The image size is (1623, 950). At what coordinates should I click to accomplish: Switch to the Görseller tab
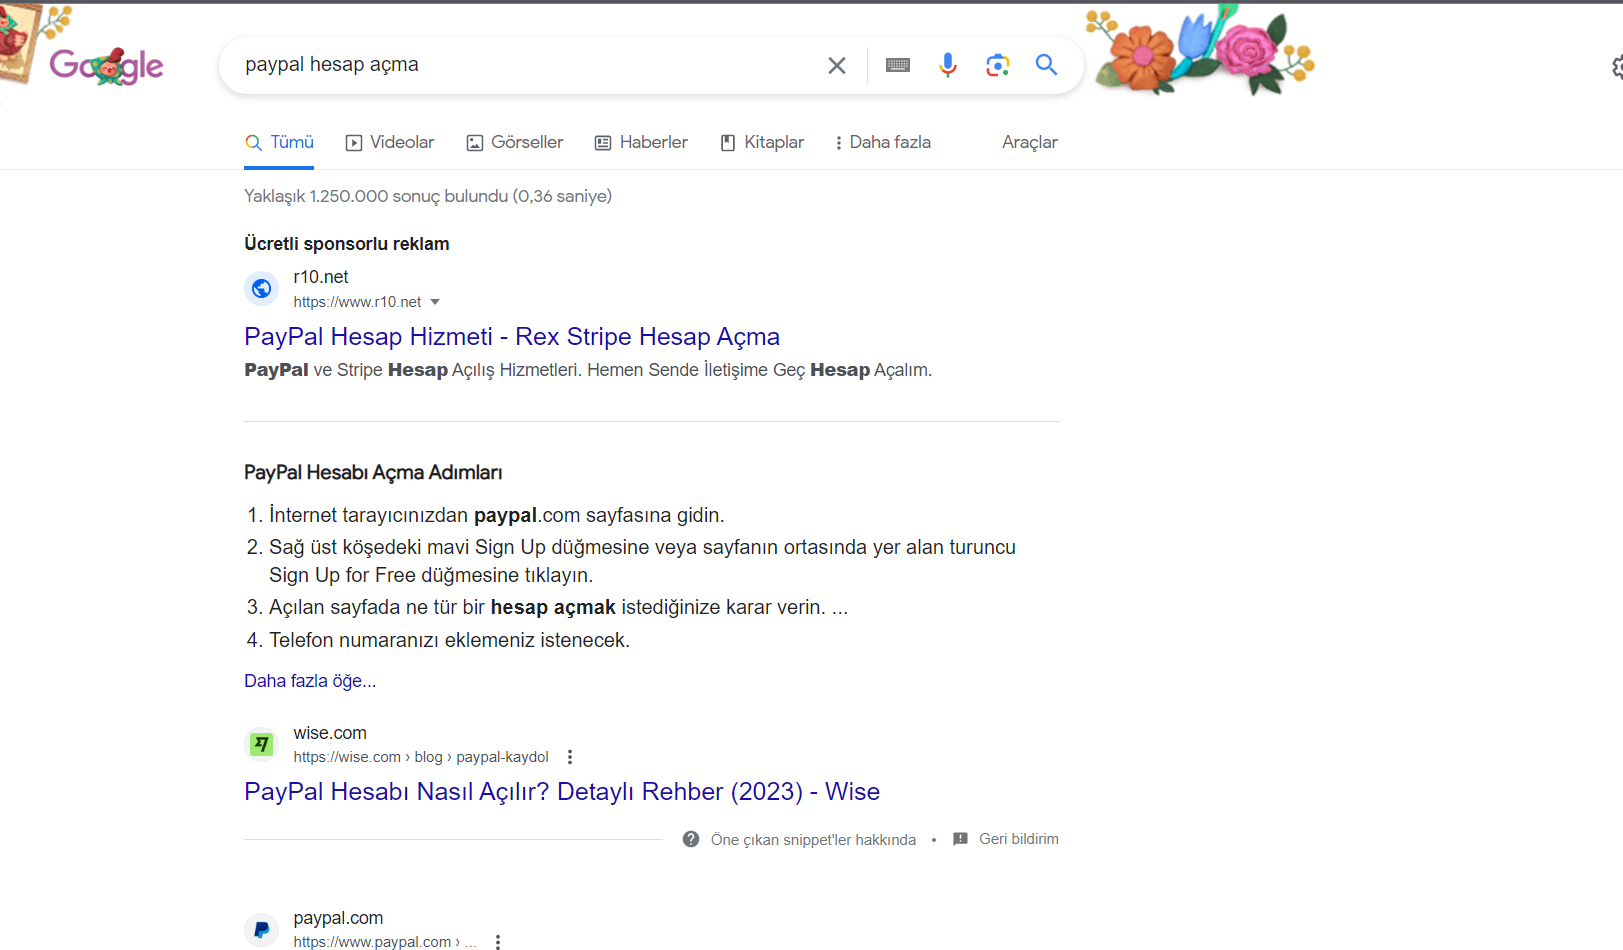click(515, 142)
